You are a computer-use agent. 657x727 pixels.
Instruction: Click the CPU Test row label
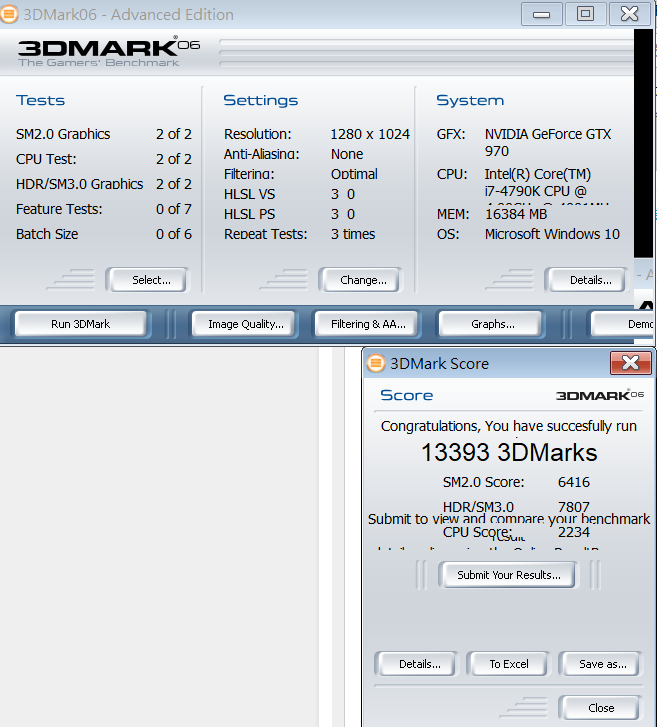(x=46, y=159)
